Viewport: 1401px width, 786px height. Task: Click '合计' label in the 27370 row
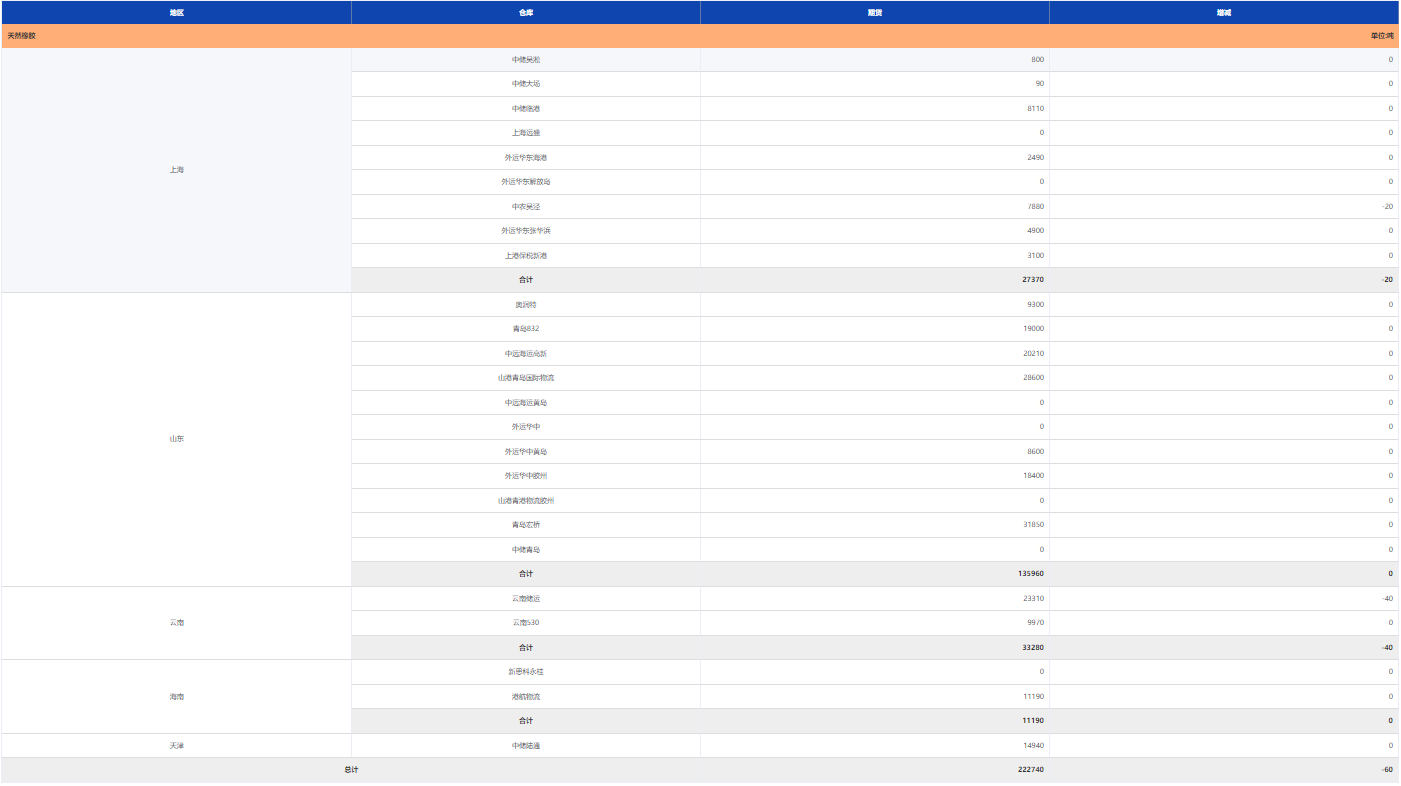[x=526, y=280]
